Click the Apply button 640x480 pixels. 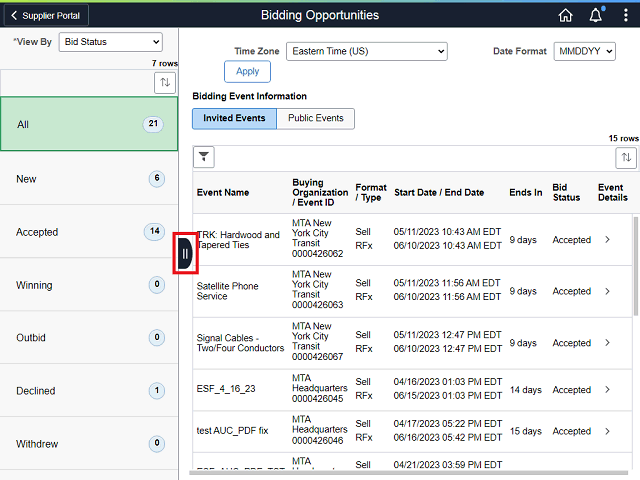pyautogui.click(x=247, y=71)
